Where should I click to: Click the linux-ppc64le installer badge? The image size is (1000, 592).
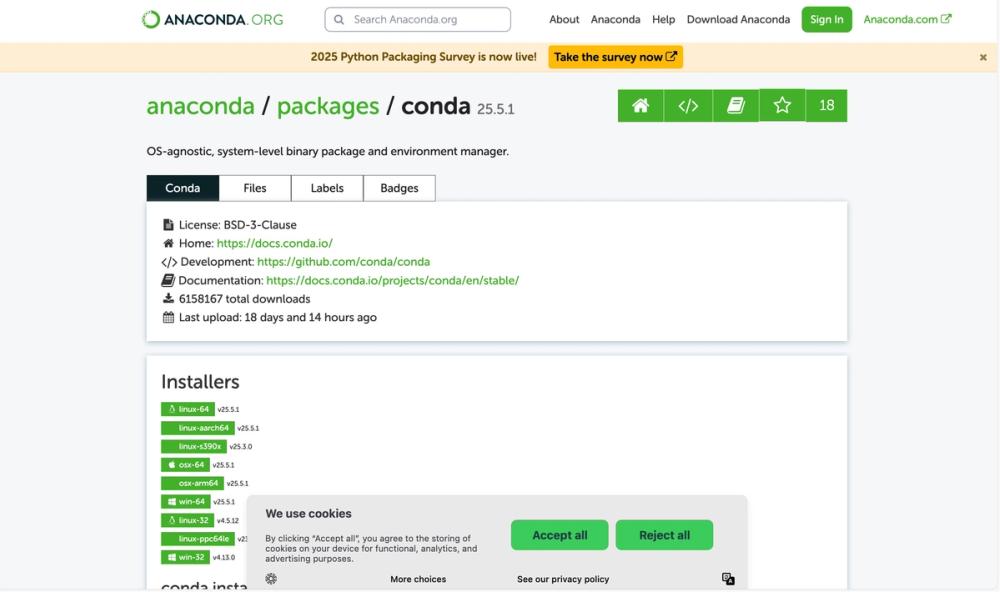(198, 539)
